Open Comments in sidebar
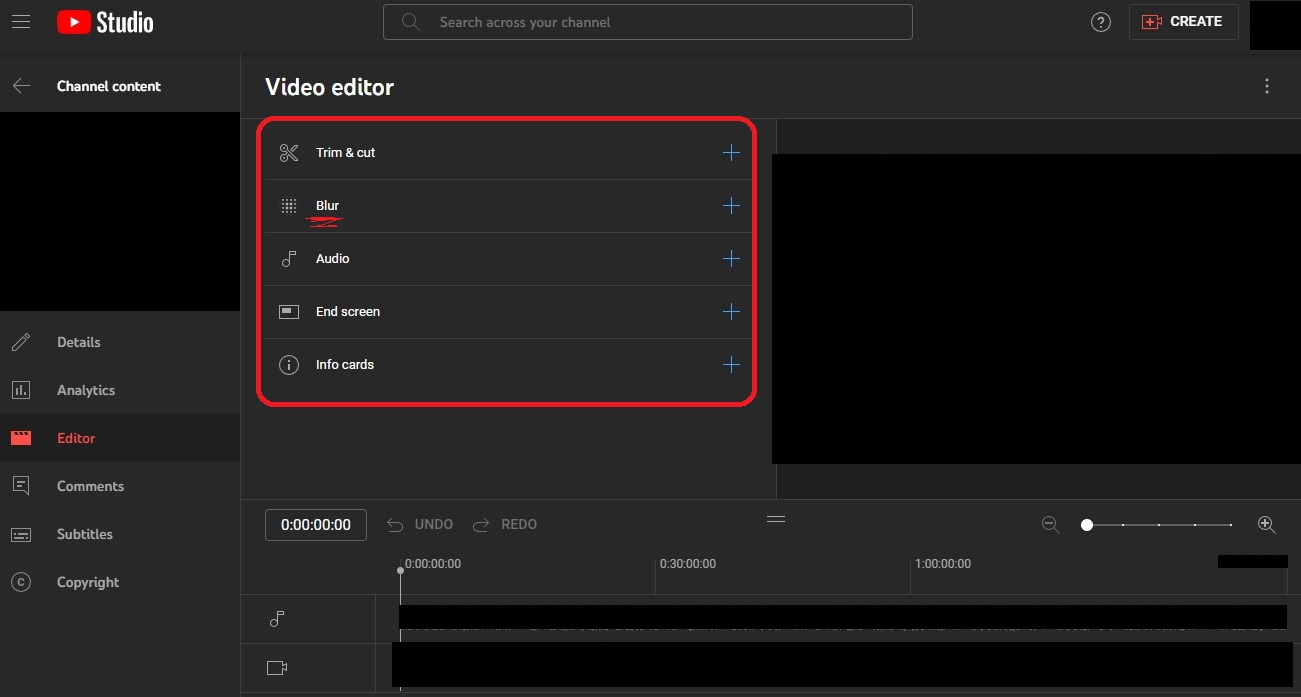This screenshot has width=1301, height=697. (120, 486)
